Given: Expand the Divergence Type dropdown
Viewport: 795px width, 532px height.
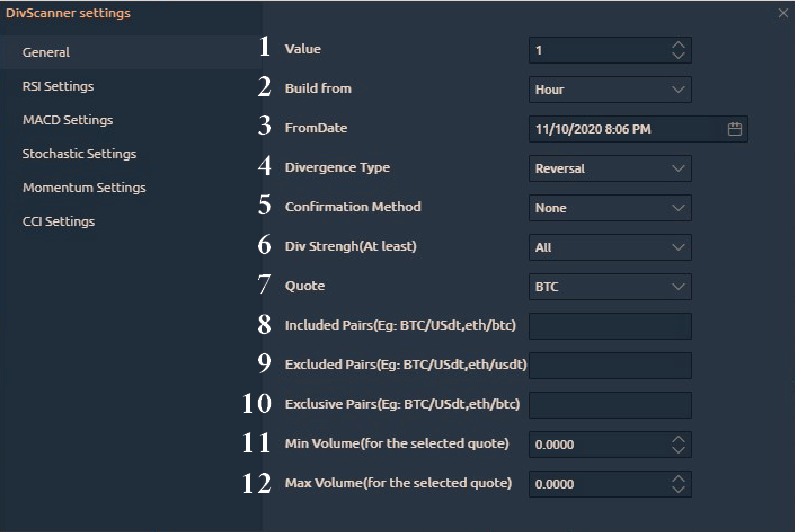Looking at the screenshot, I should pyautogui.click(x=610, y=168).
